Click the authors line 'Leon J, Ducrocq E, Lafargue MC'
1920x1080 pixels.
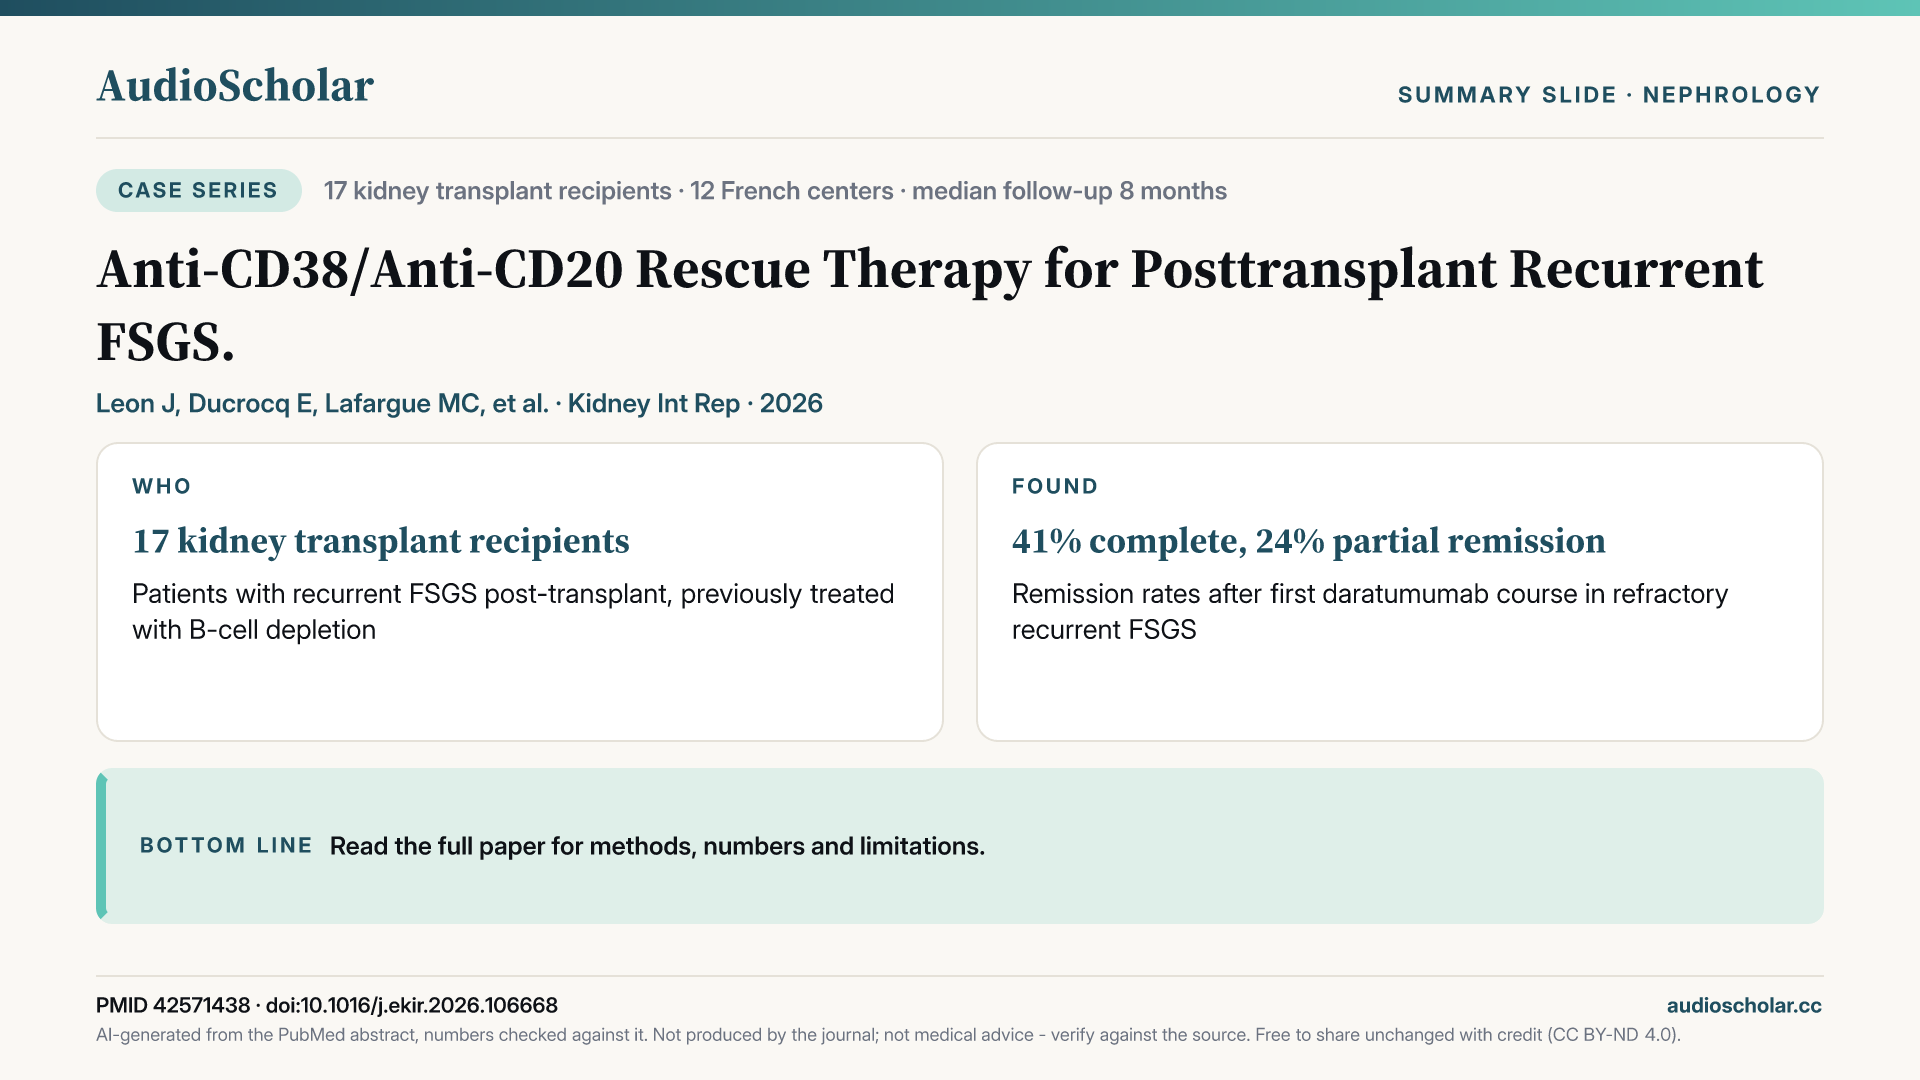point(459,403)
